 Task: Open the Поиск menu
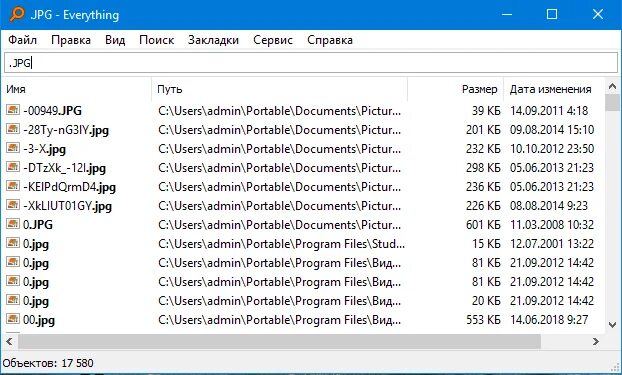(156, 40)
